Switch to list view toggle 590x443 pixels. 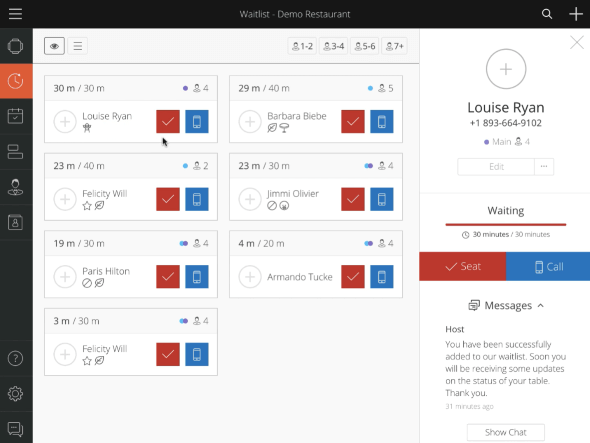coord(78,46)
